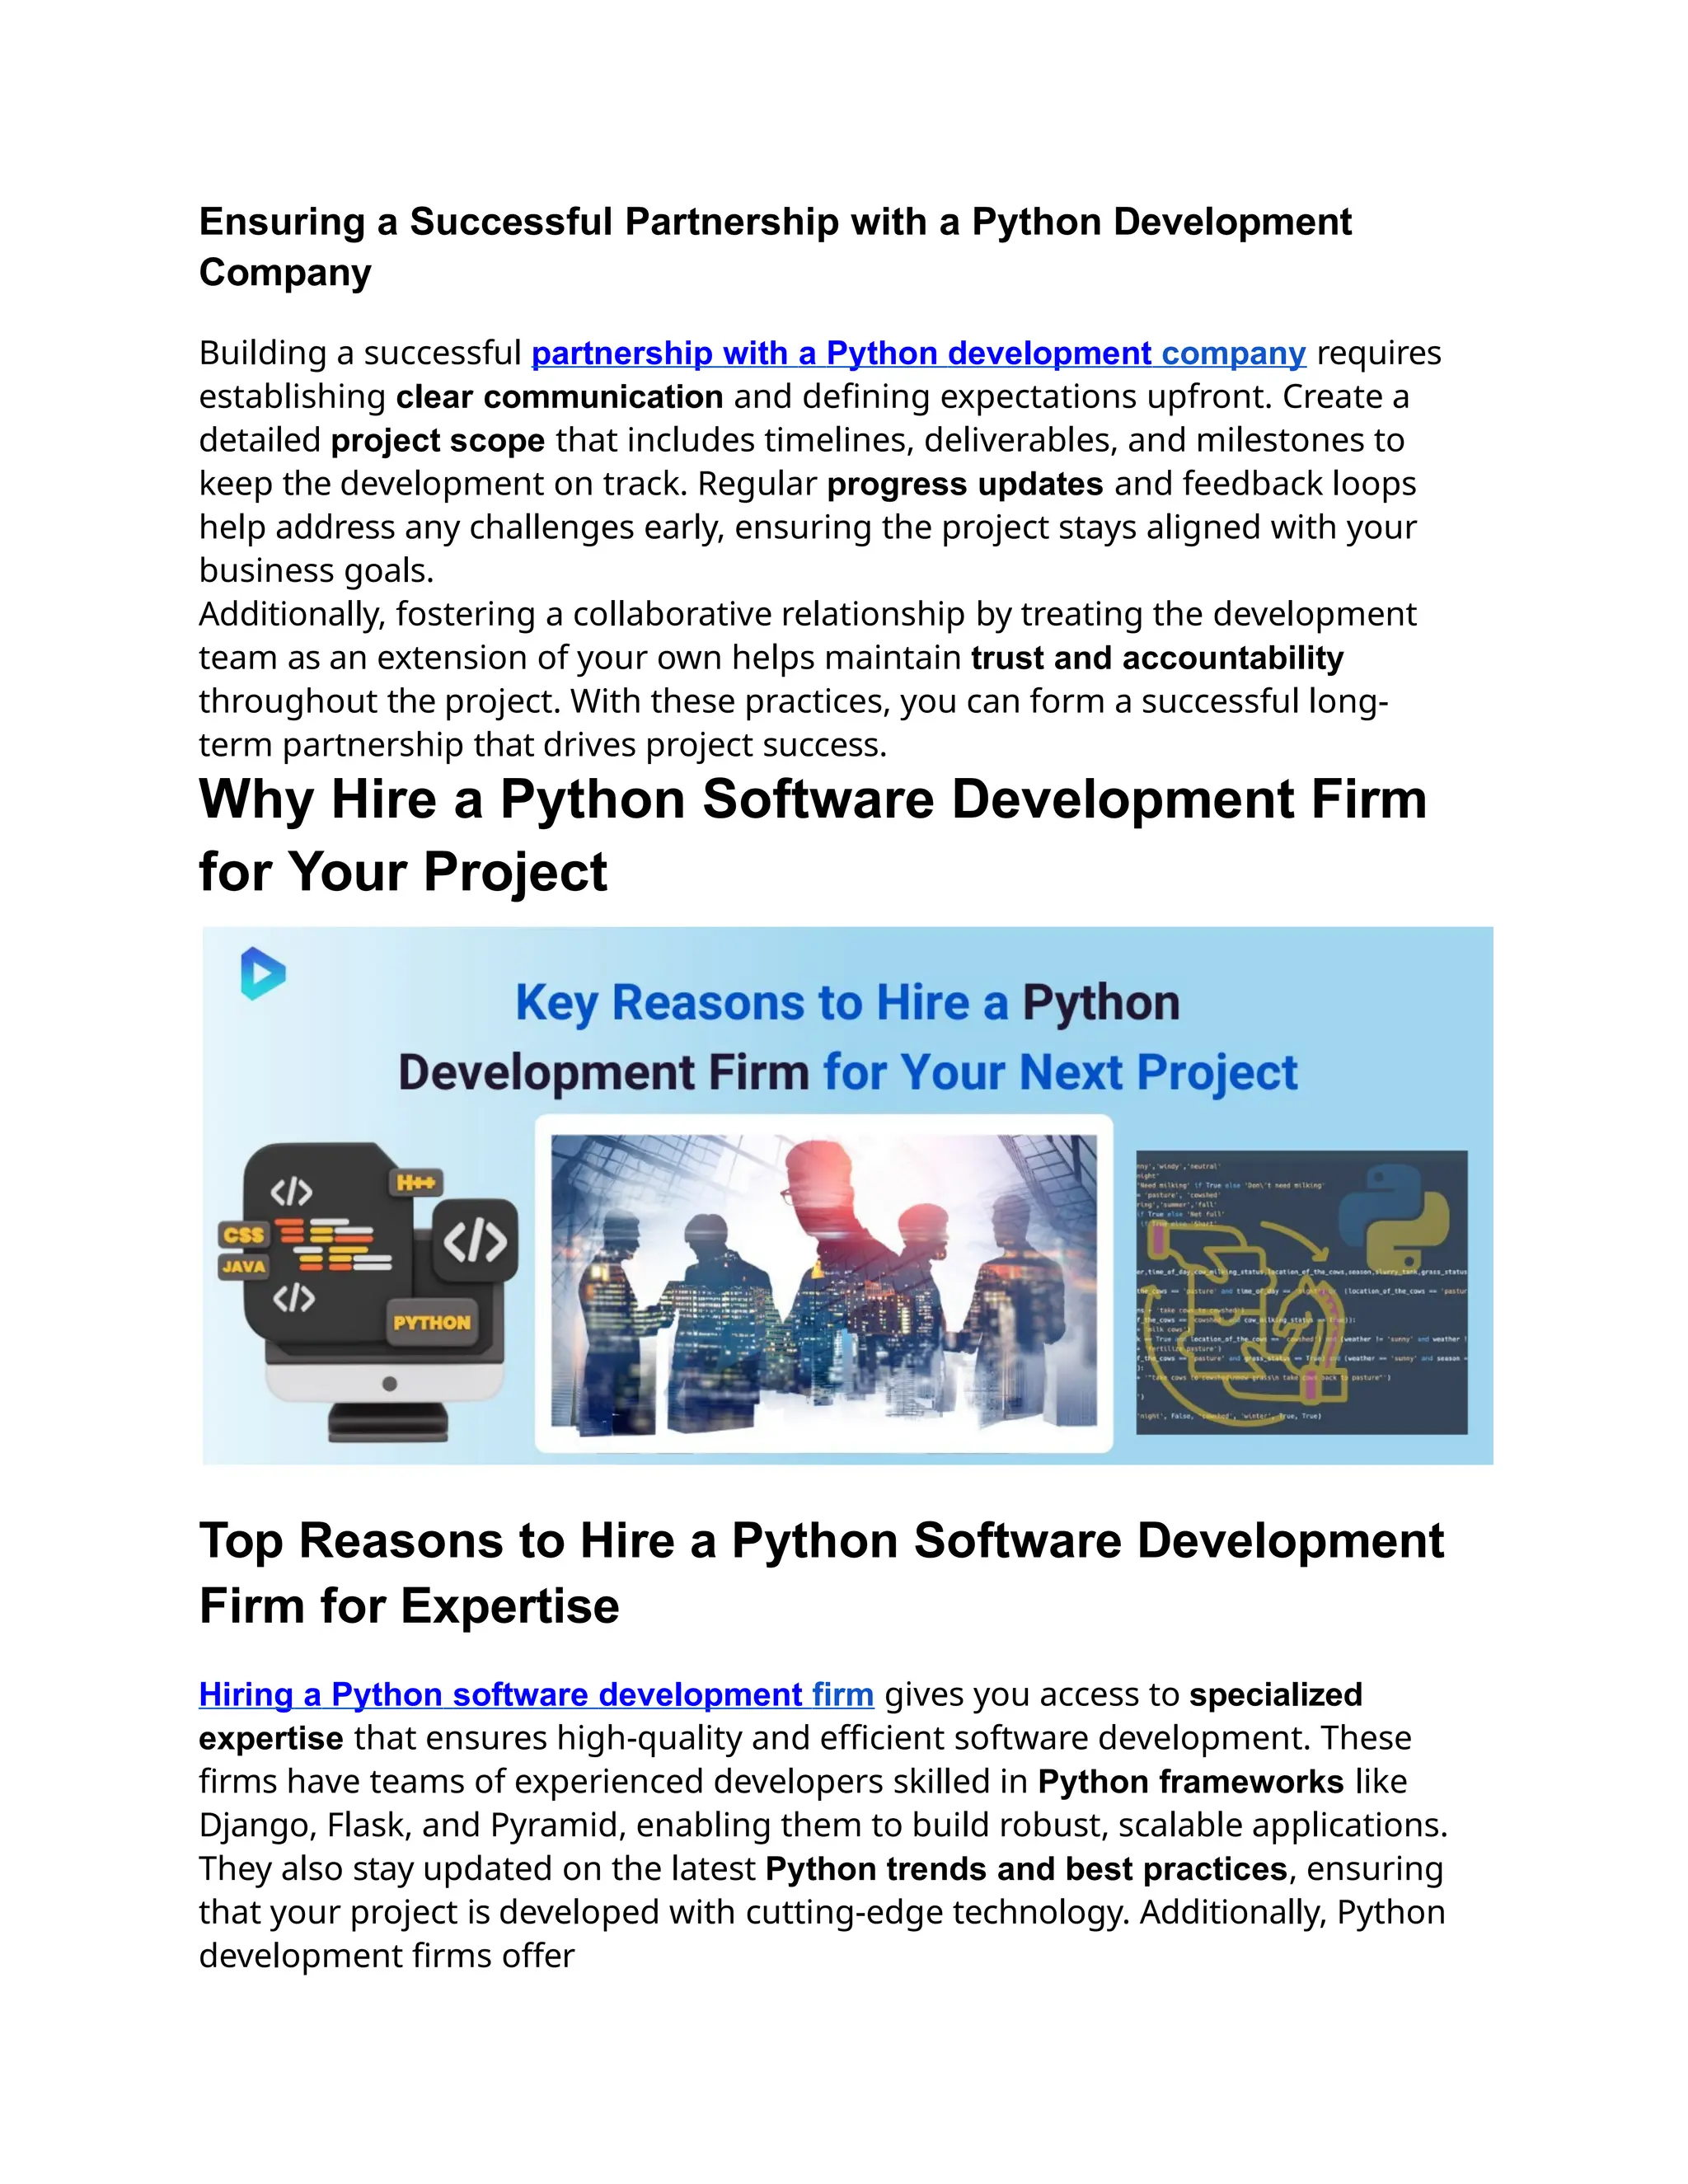Viewport: 1688px width, 2184px height.
Task: Click the bold words 'trust and accountability'
Action: click(1157, 658)
